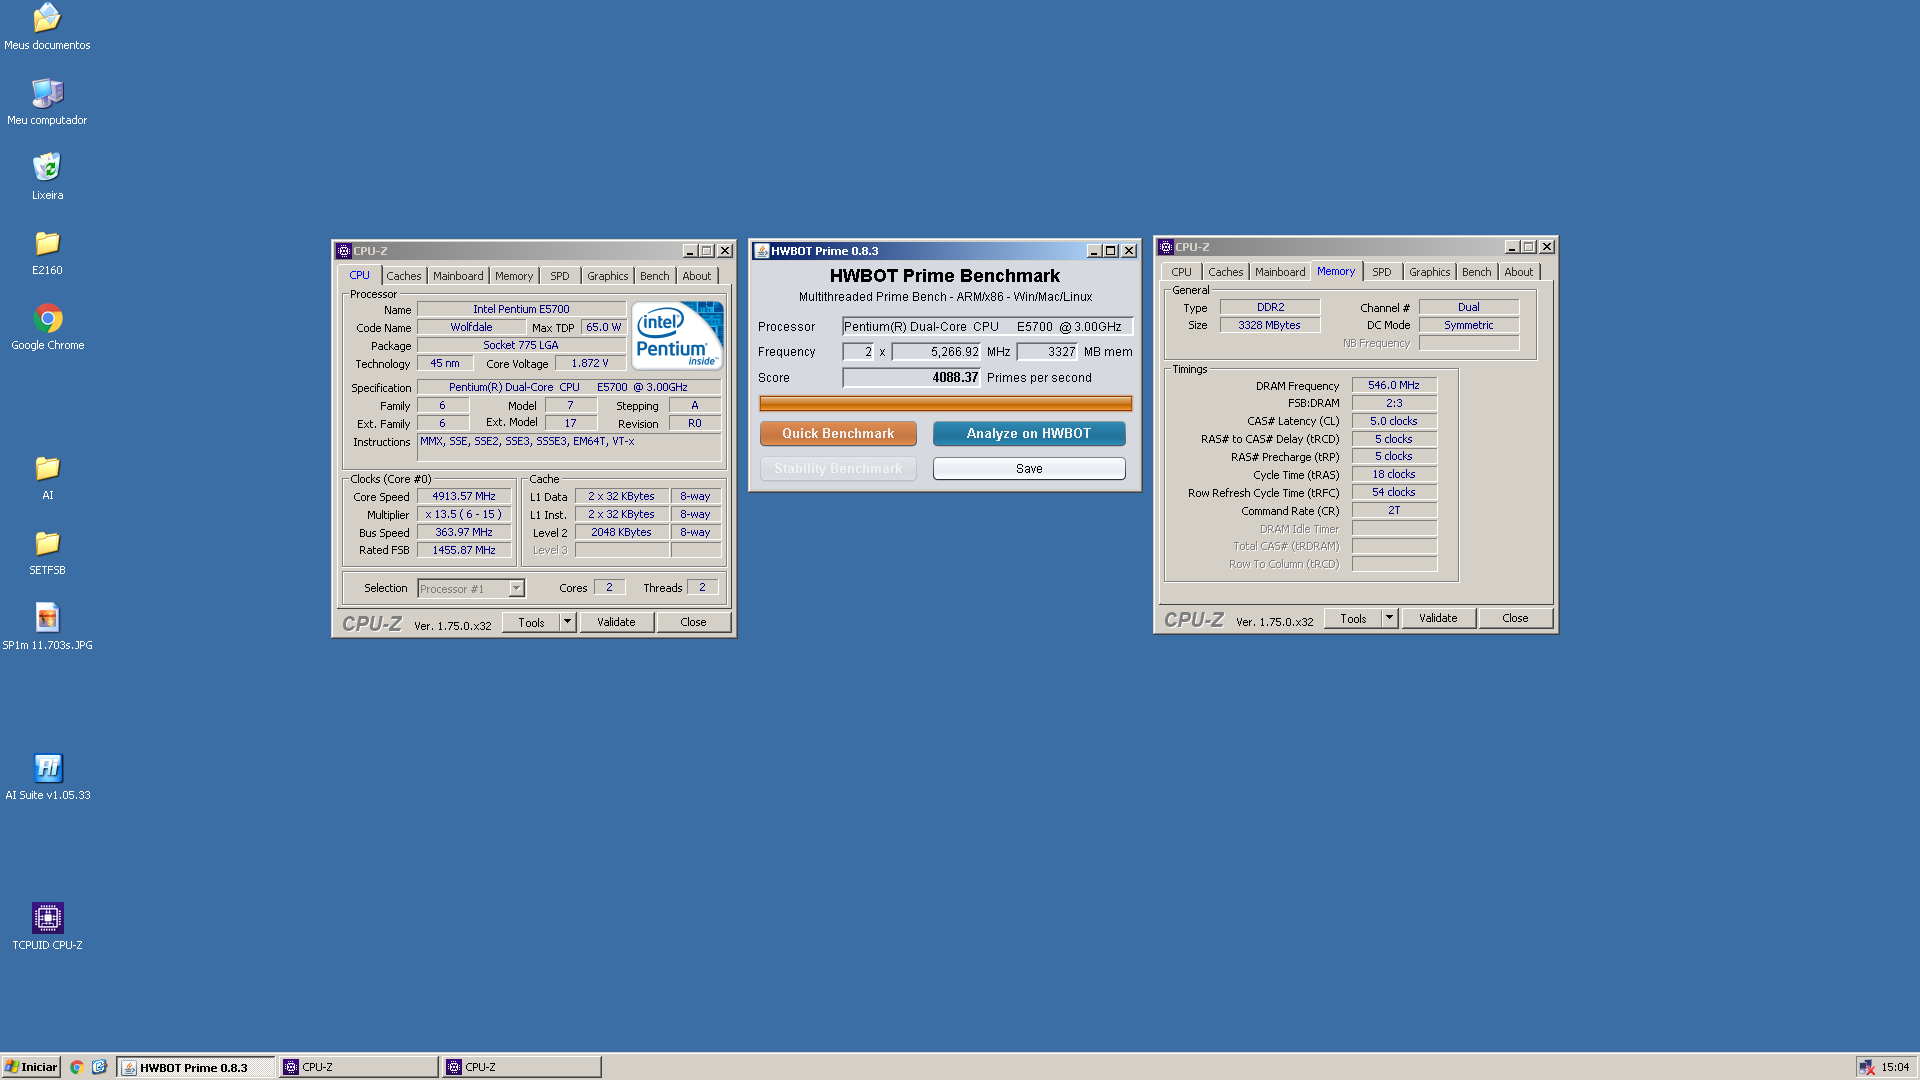Switch to HWBOT Prime 0.8.3 taskbar button
1920x1080 pixels.
pyautogui.click(x=195, y=1067)
